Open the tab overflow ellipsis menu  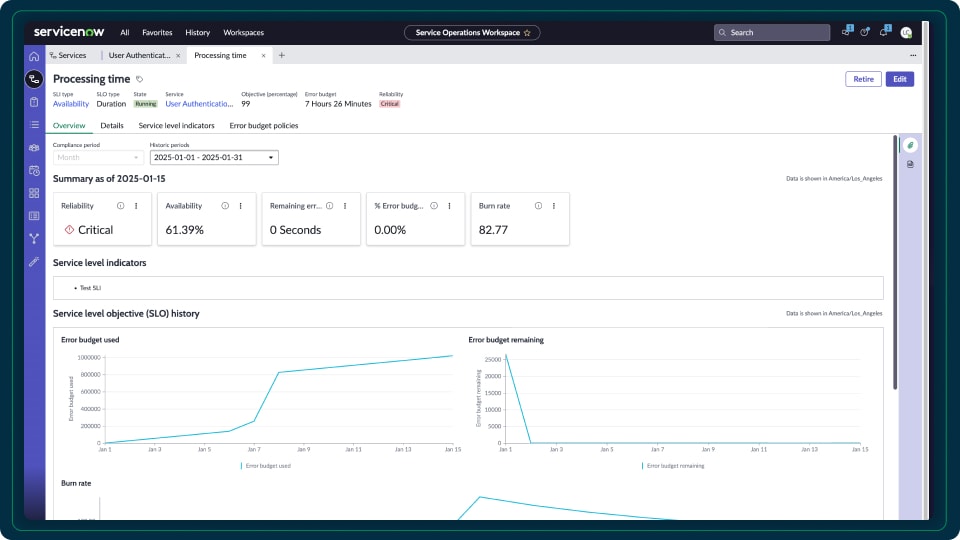[913, 55]
